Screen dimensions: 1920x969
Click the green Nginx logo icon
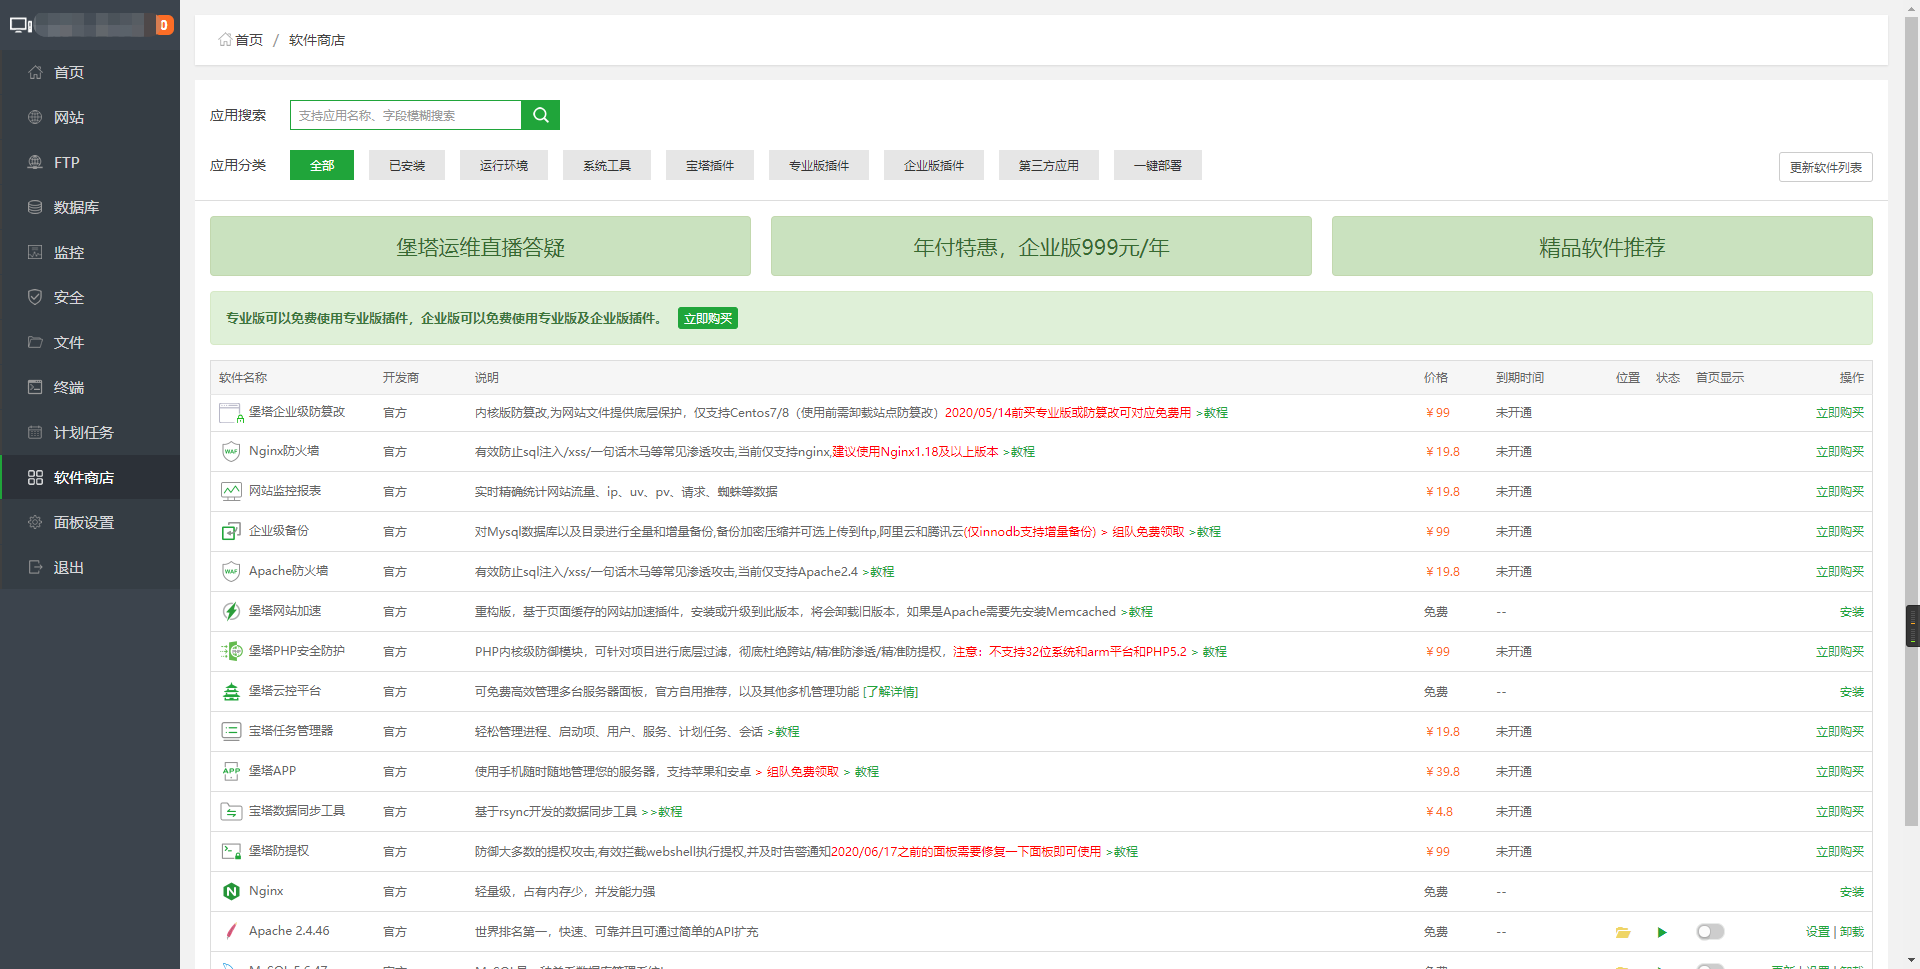(x=231, y=891)
